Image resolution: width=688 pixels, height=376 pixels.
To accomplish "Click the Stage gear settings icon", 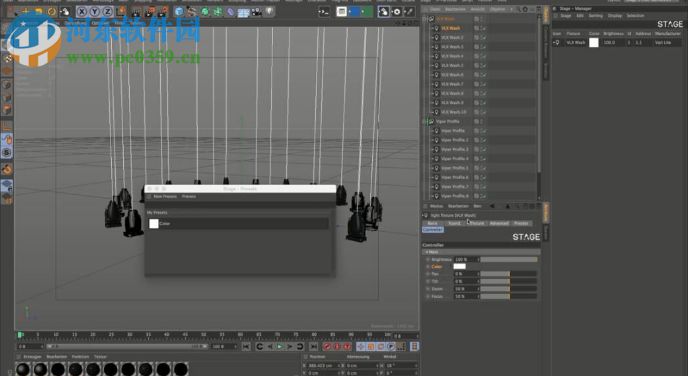I will [x=396, y=12].
